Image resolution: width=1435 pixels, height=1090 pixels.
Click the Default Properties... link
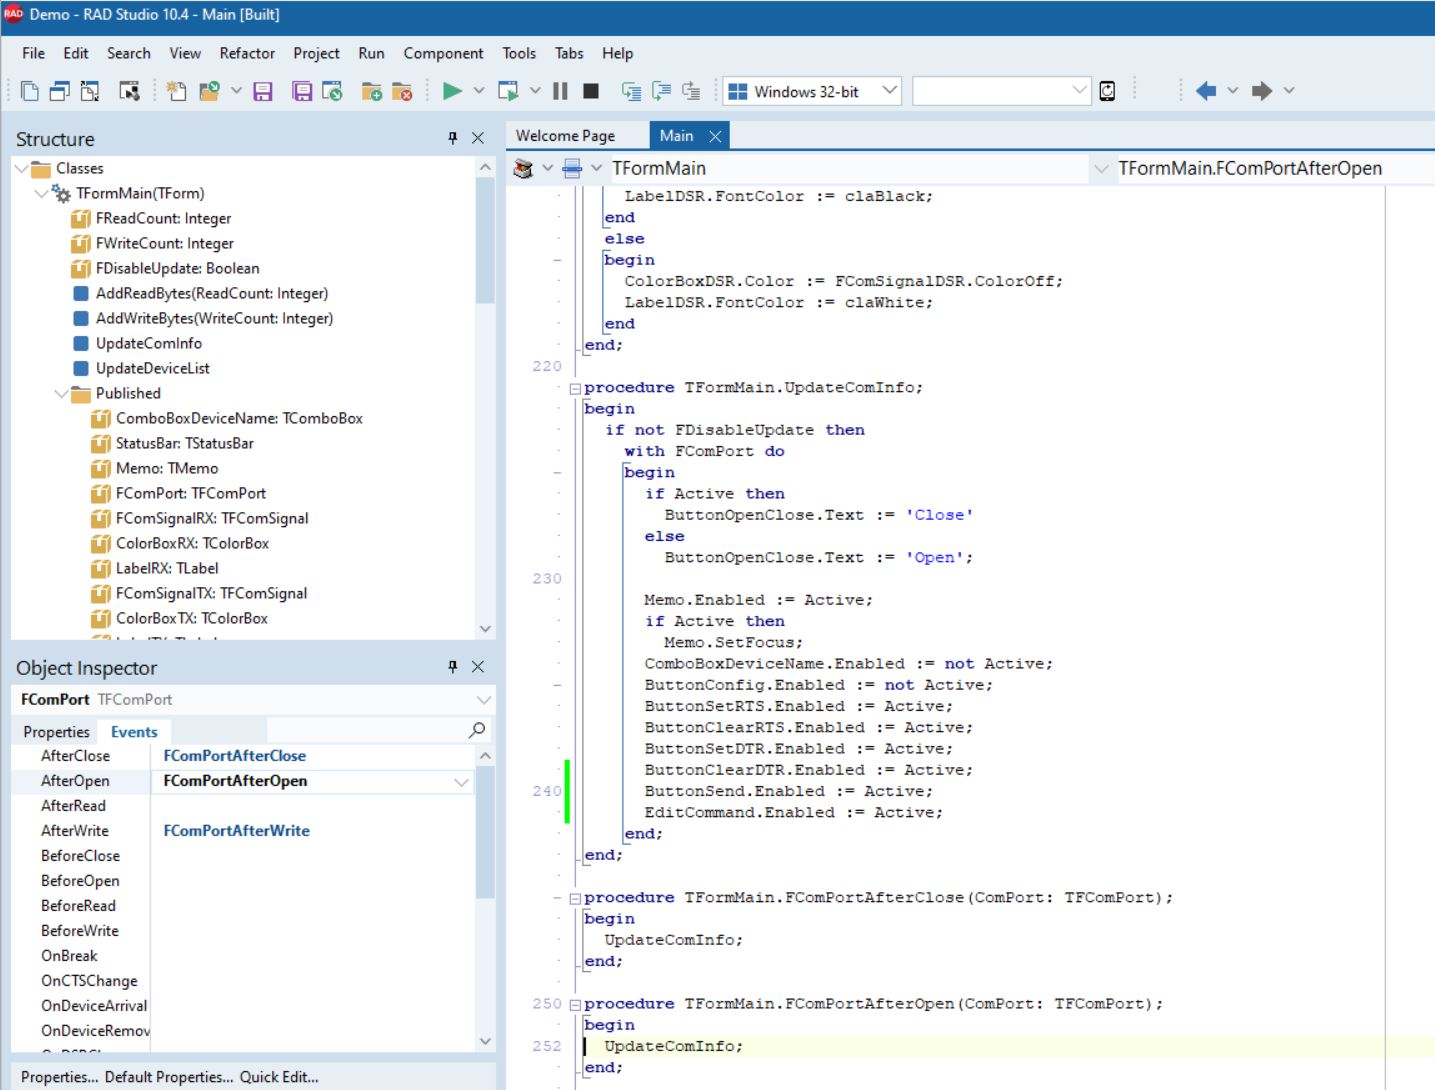[169, 1077]
